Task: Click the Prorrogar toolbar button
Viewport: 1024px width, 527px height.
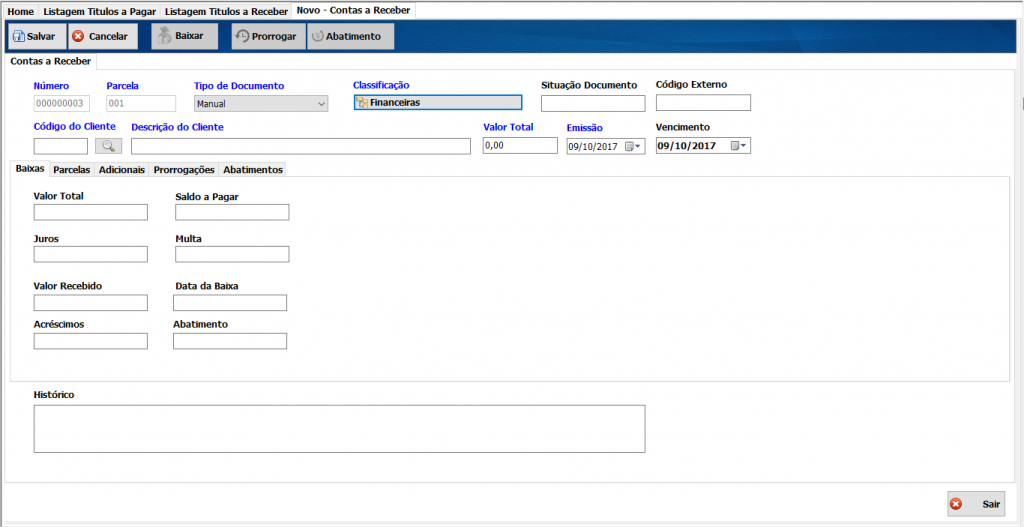Action: click(x=266, y=36)
